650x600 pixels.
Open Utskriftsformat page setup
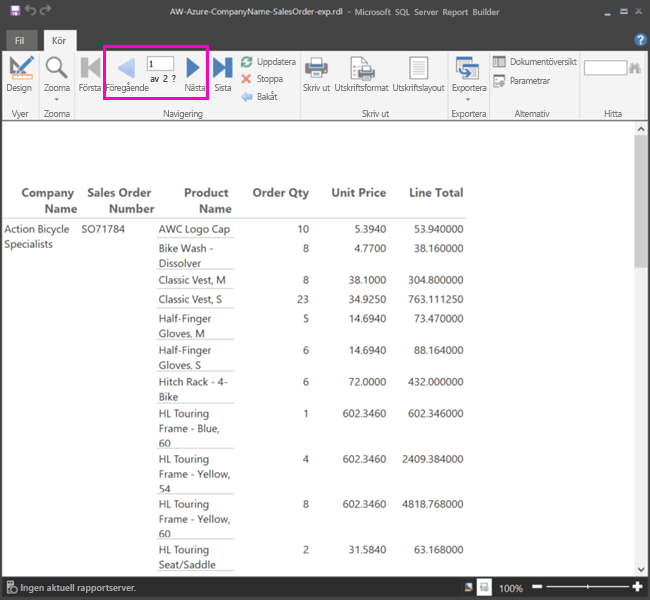click(361, 74)
